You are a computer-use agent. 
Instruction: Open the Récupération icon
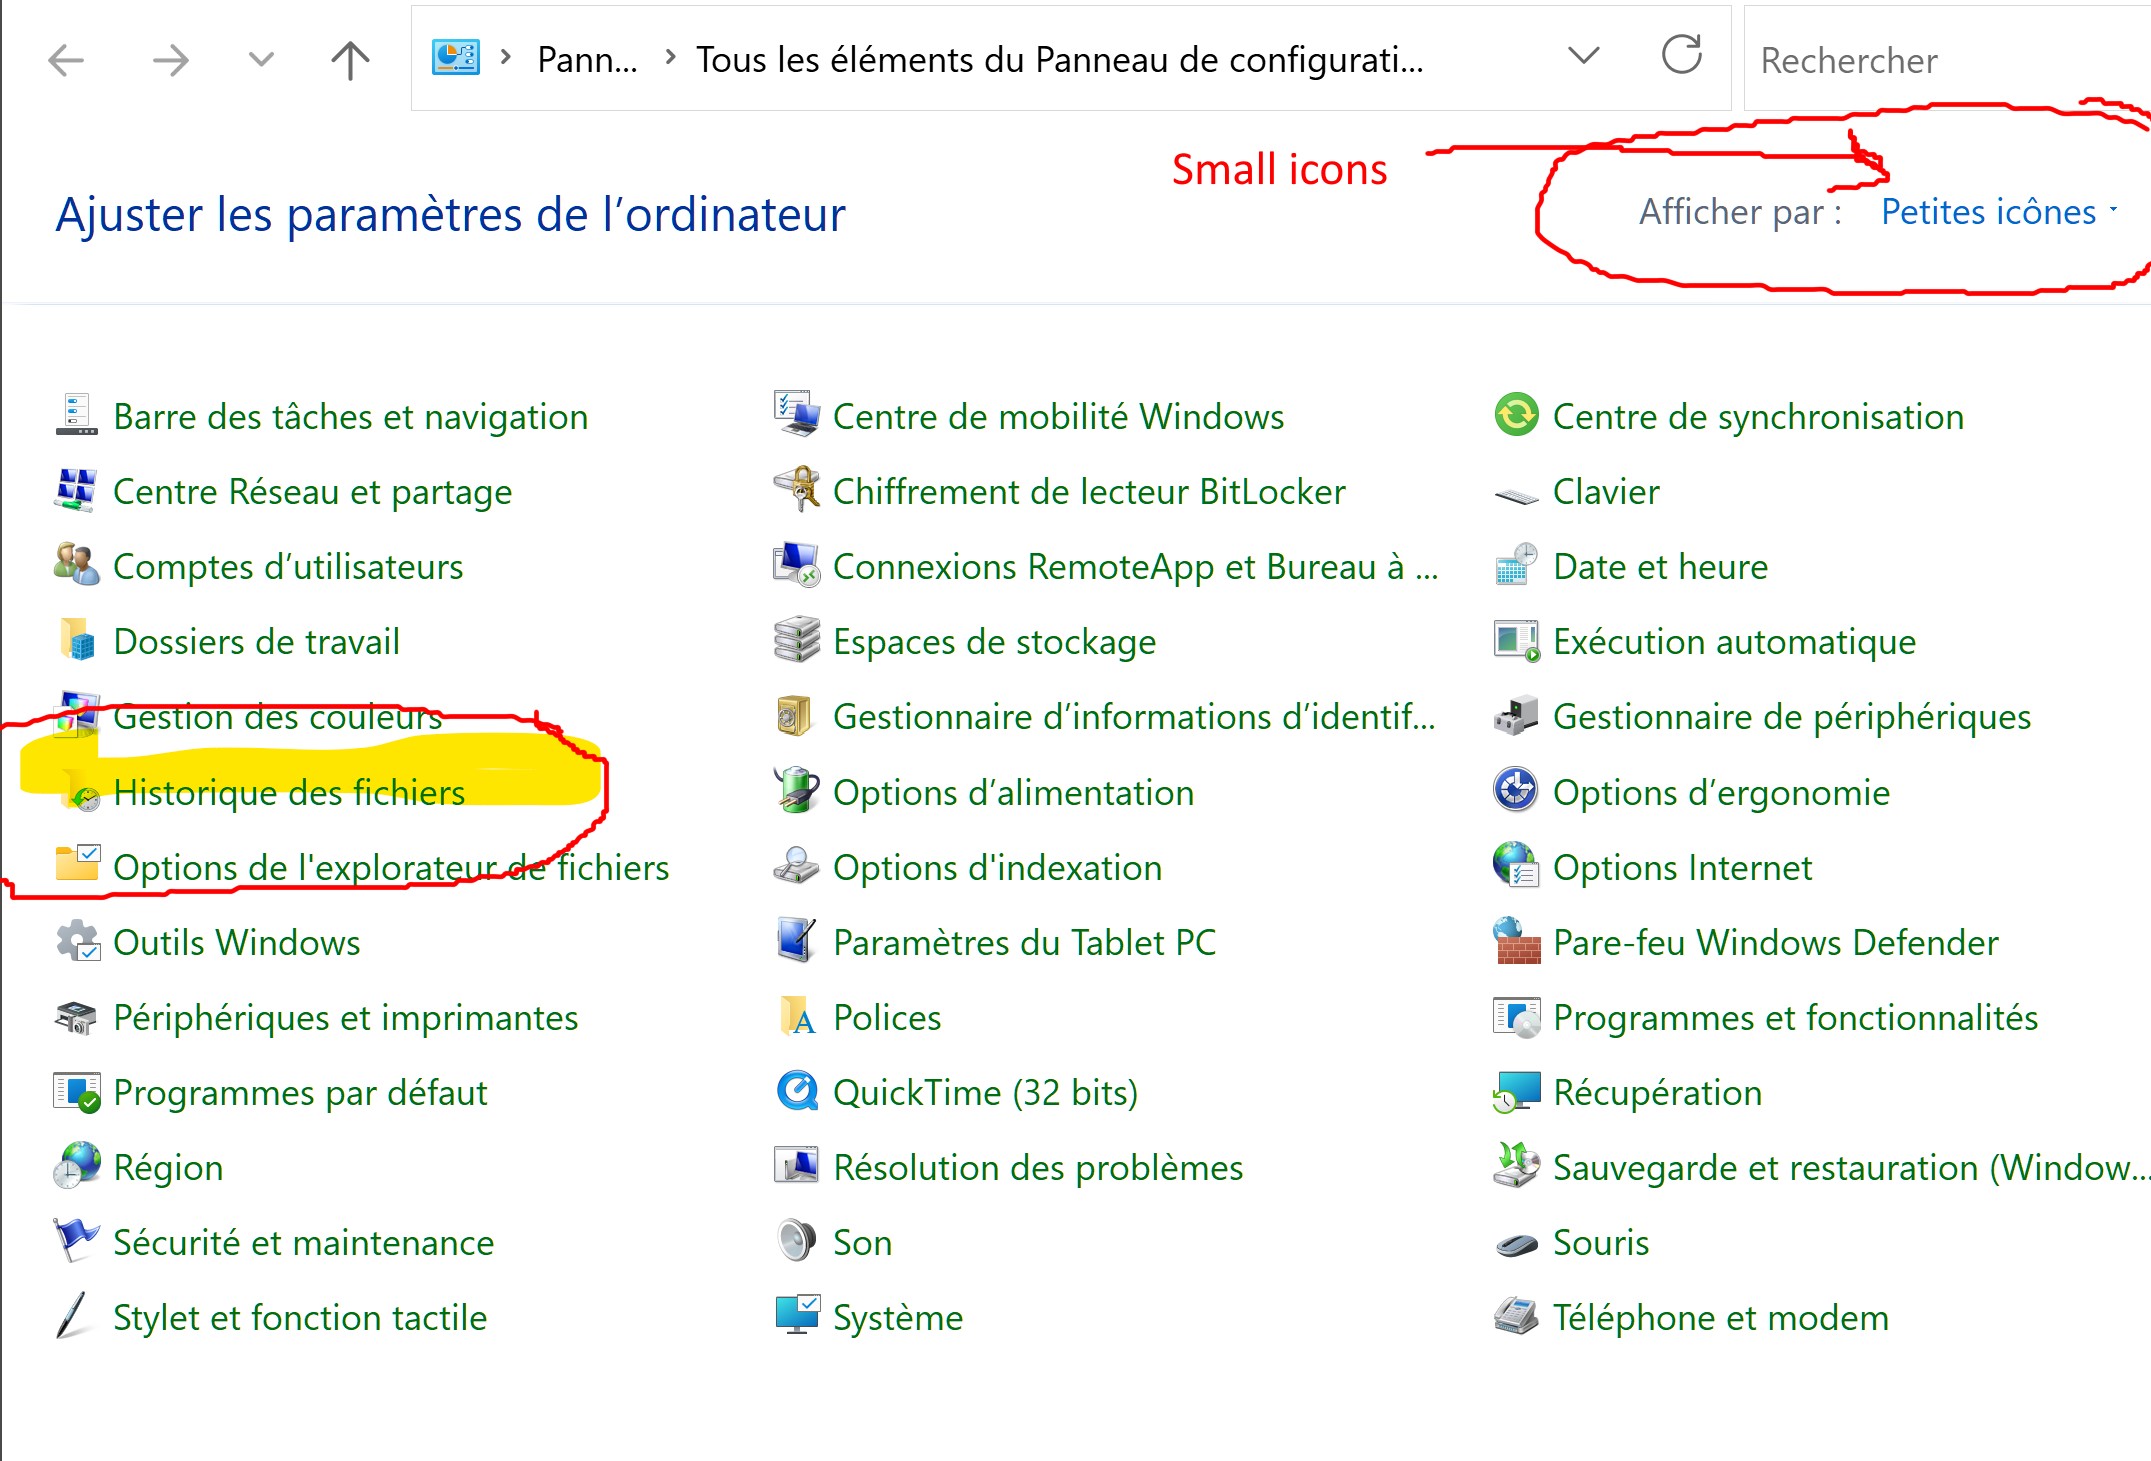pyautogui.click(x=1517, y=1091)
